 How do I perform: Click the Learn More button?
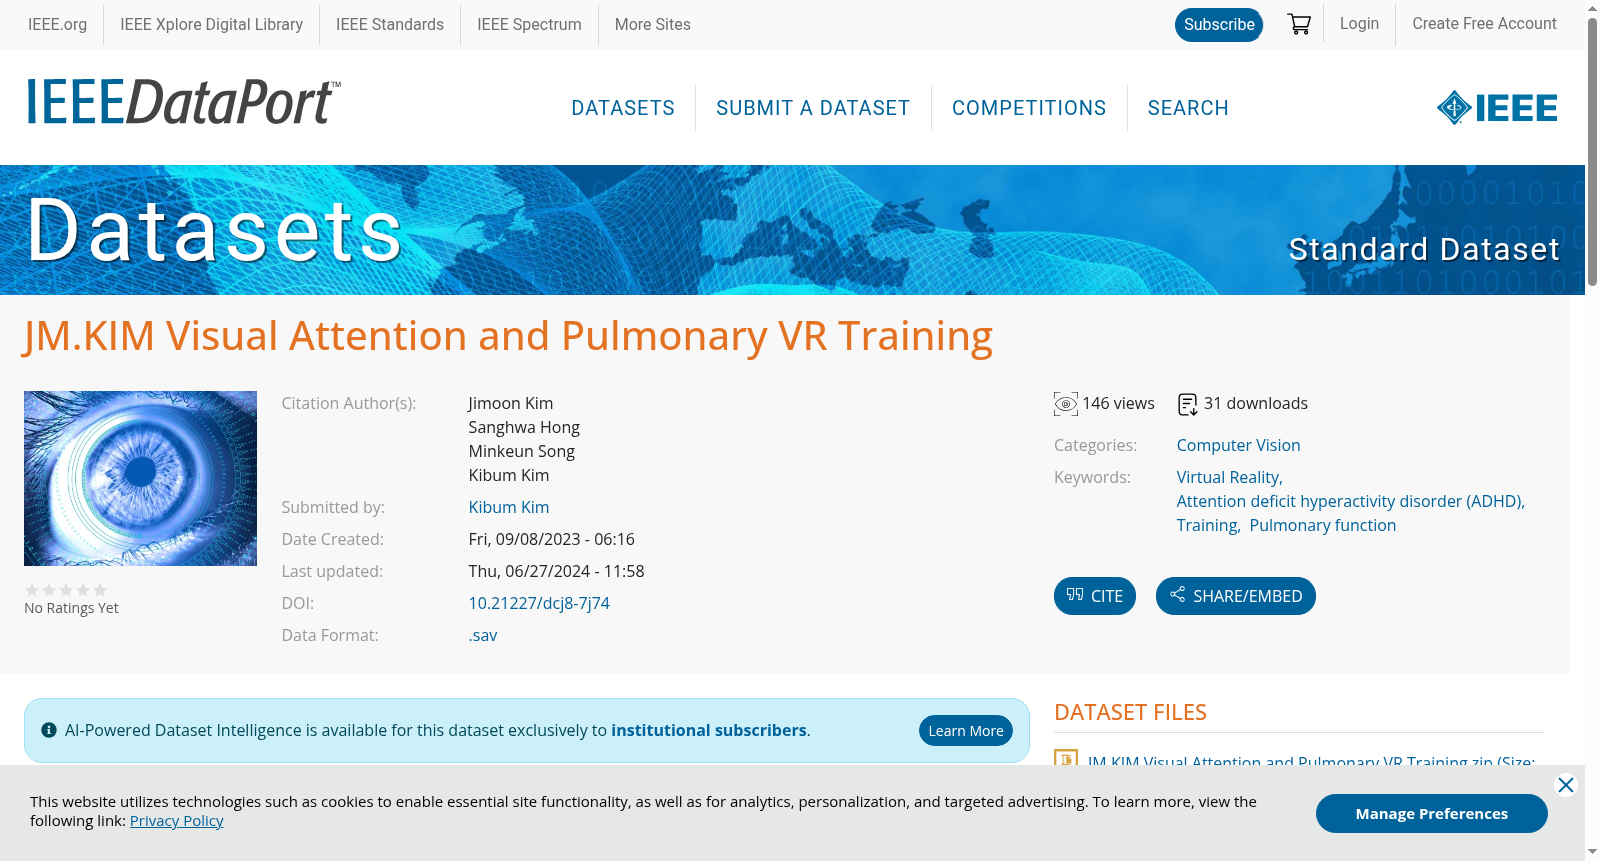[x=966, y=731]
